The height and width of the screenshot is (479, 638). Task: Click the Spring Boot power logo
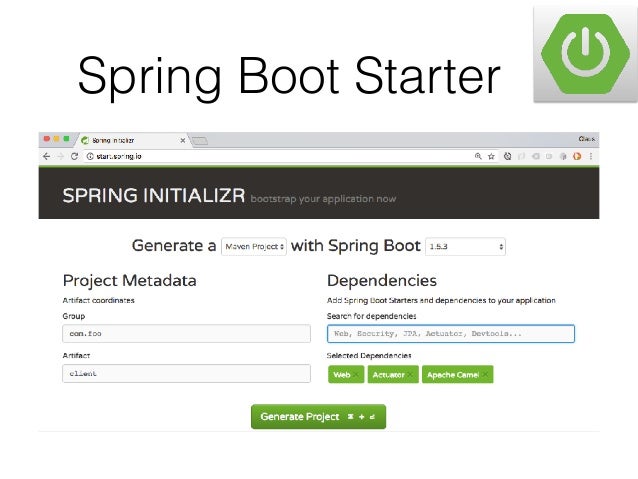click(x=585, y=53)
